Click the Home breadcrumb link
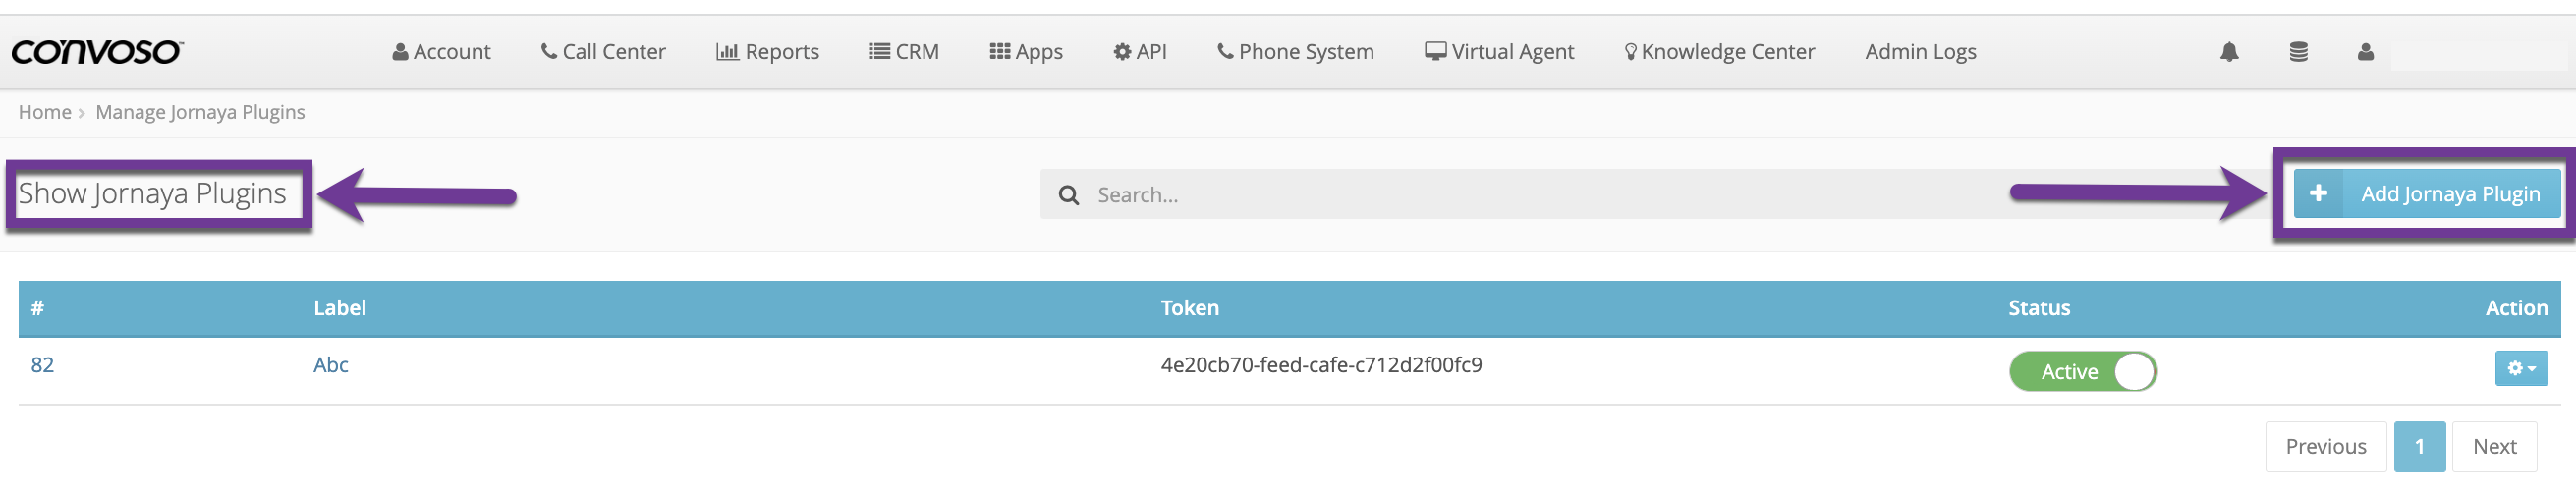This screenshot has width=2576, height=495. (x=45, y=112)
